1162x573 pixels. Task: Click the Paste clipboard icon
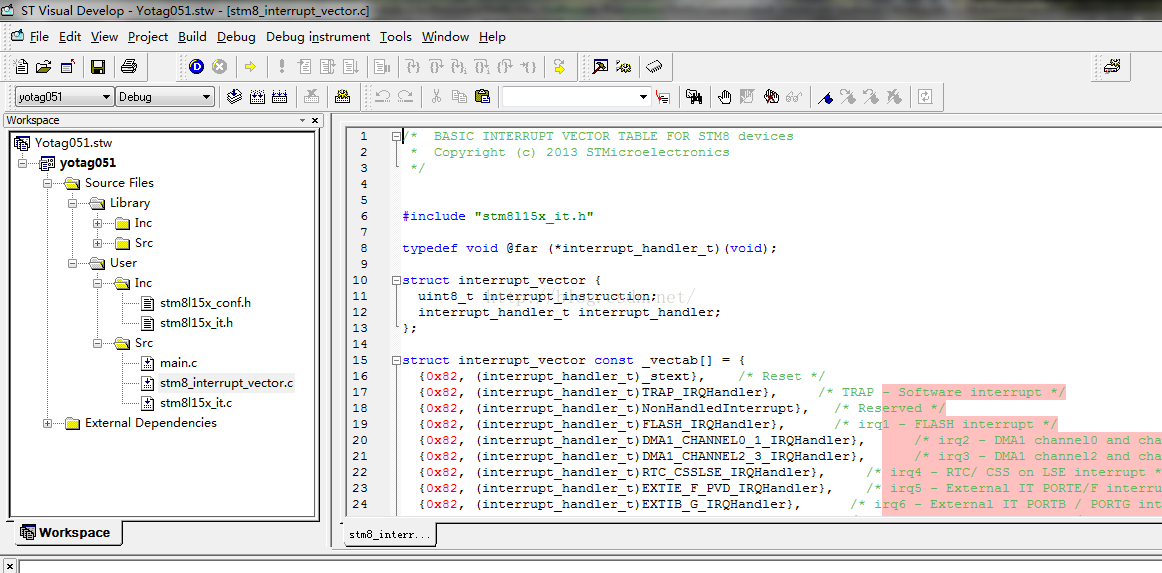482,97
